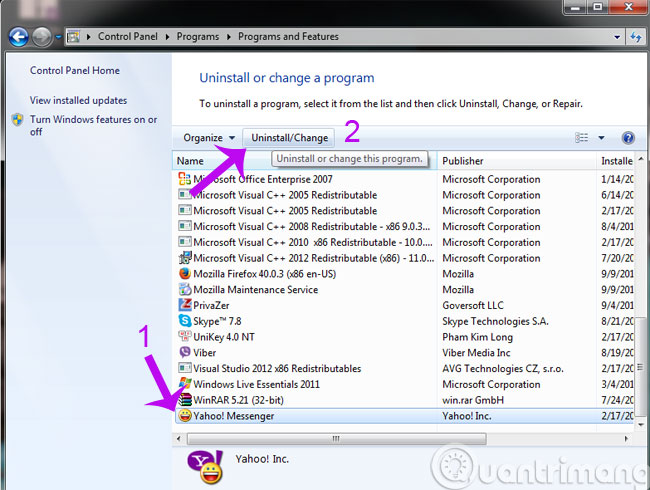Click the UniKey 4.0 NT icon
650x490 pixels.
click(x=184, y=336)
